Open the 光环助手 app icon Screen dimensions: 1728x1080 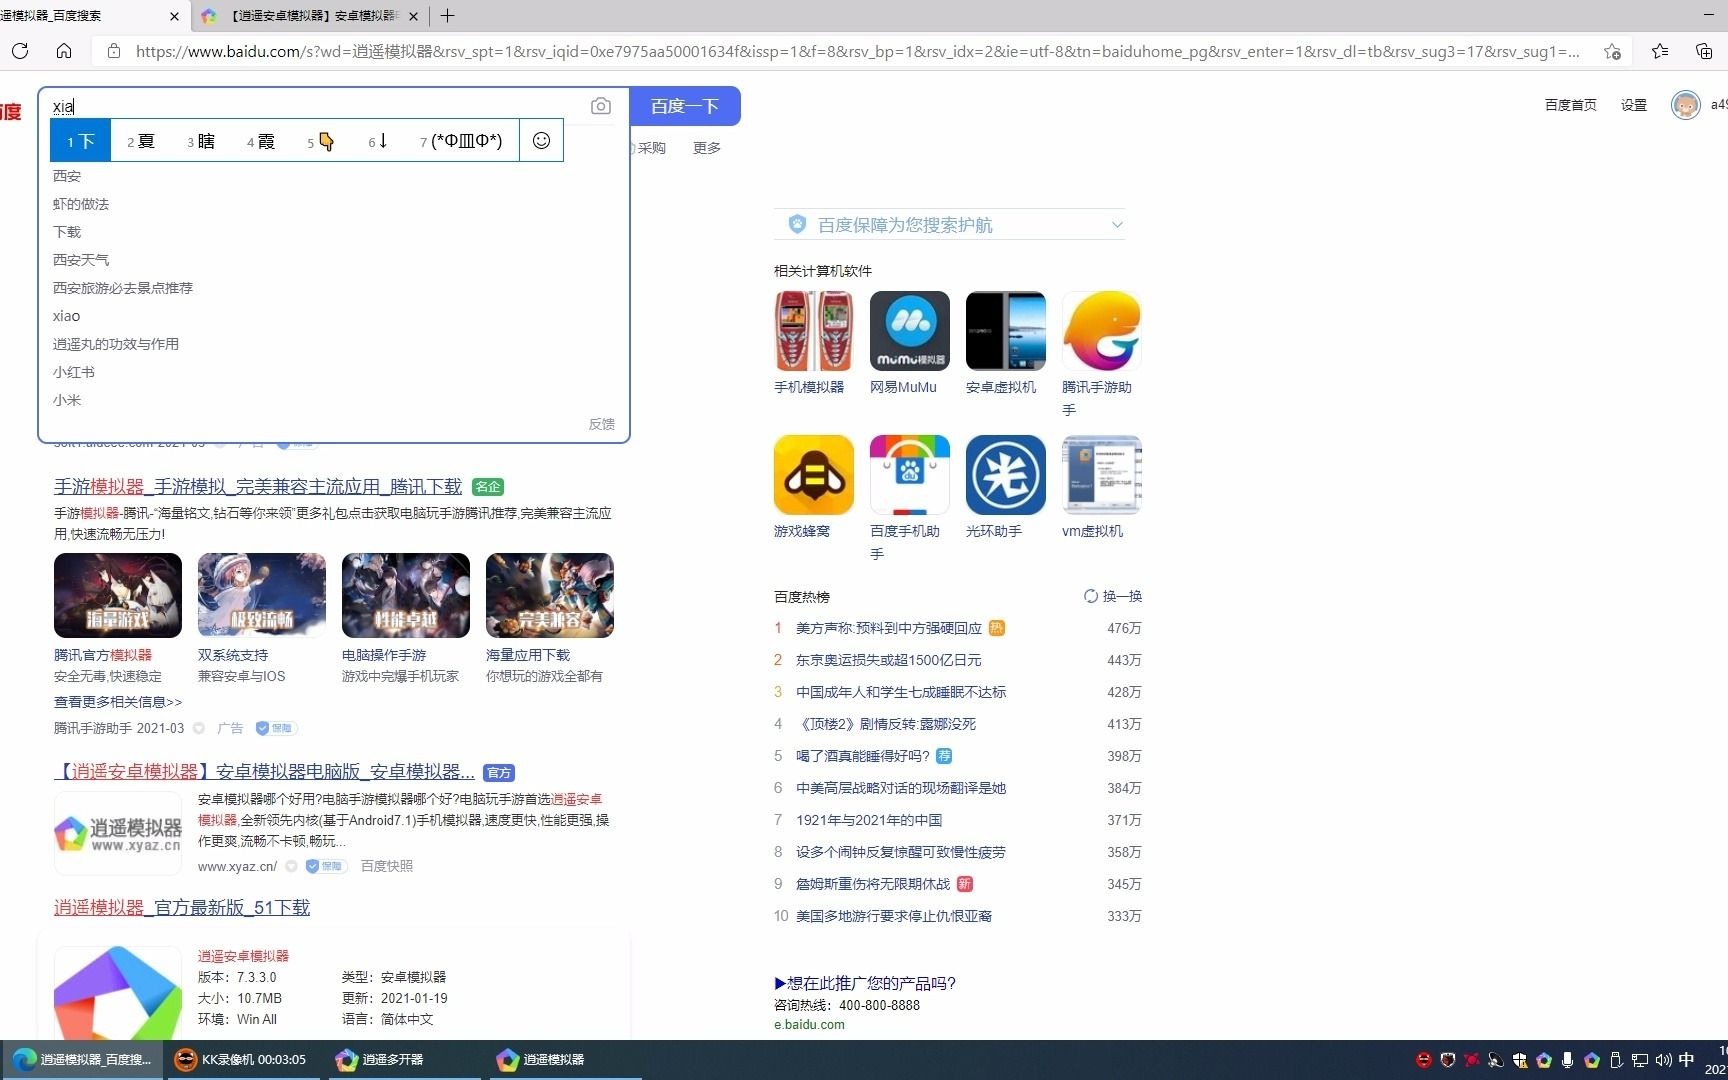[x=1006, y=475]
